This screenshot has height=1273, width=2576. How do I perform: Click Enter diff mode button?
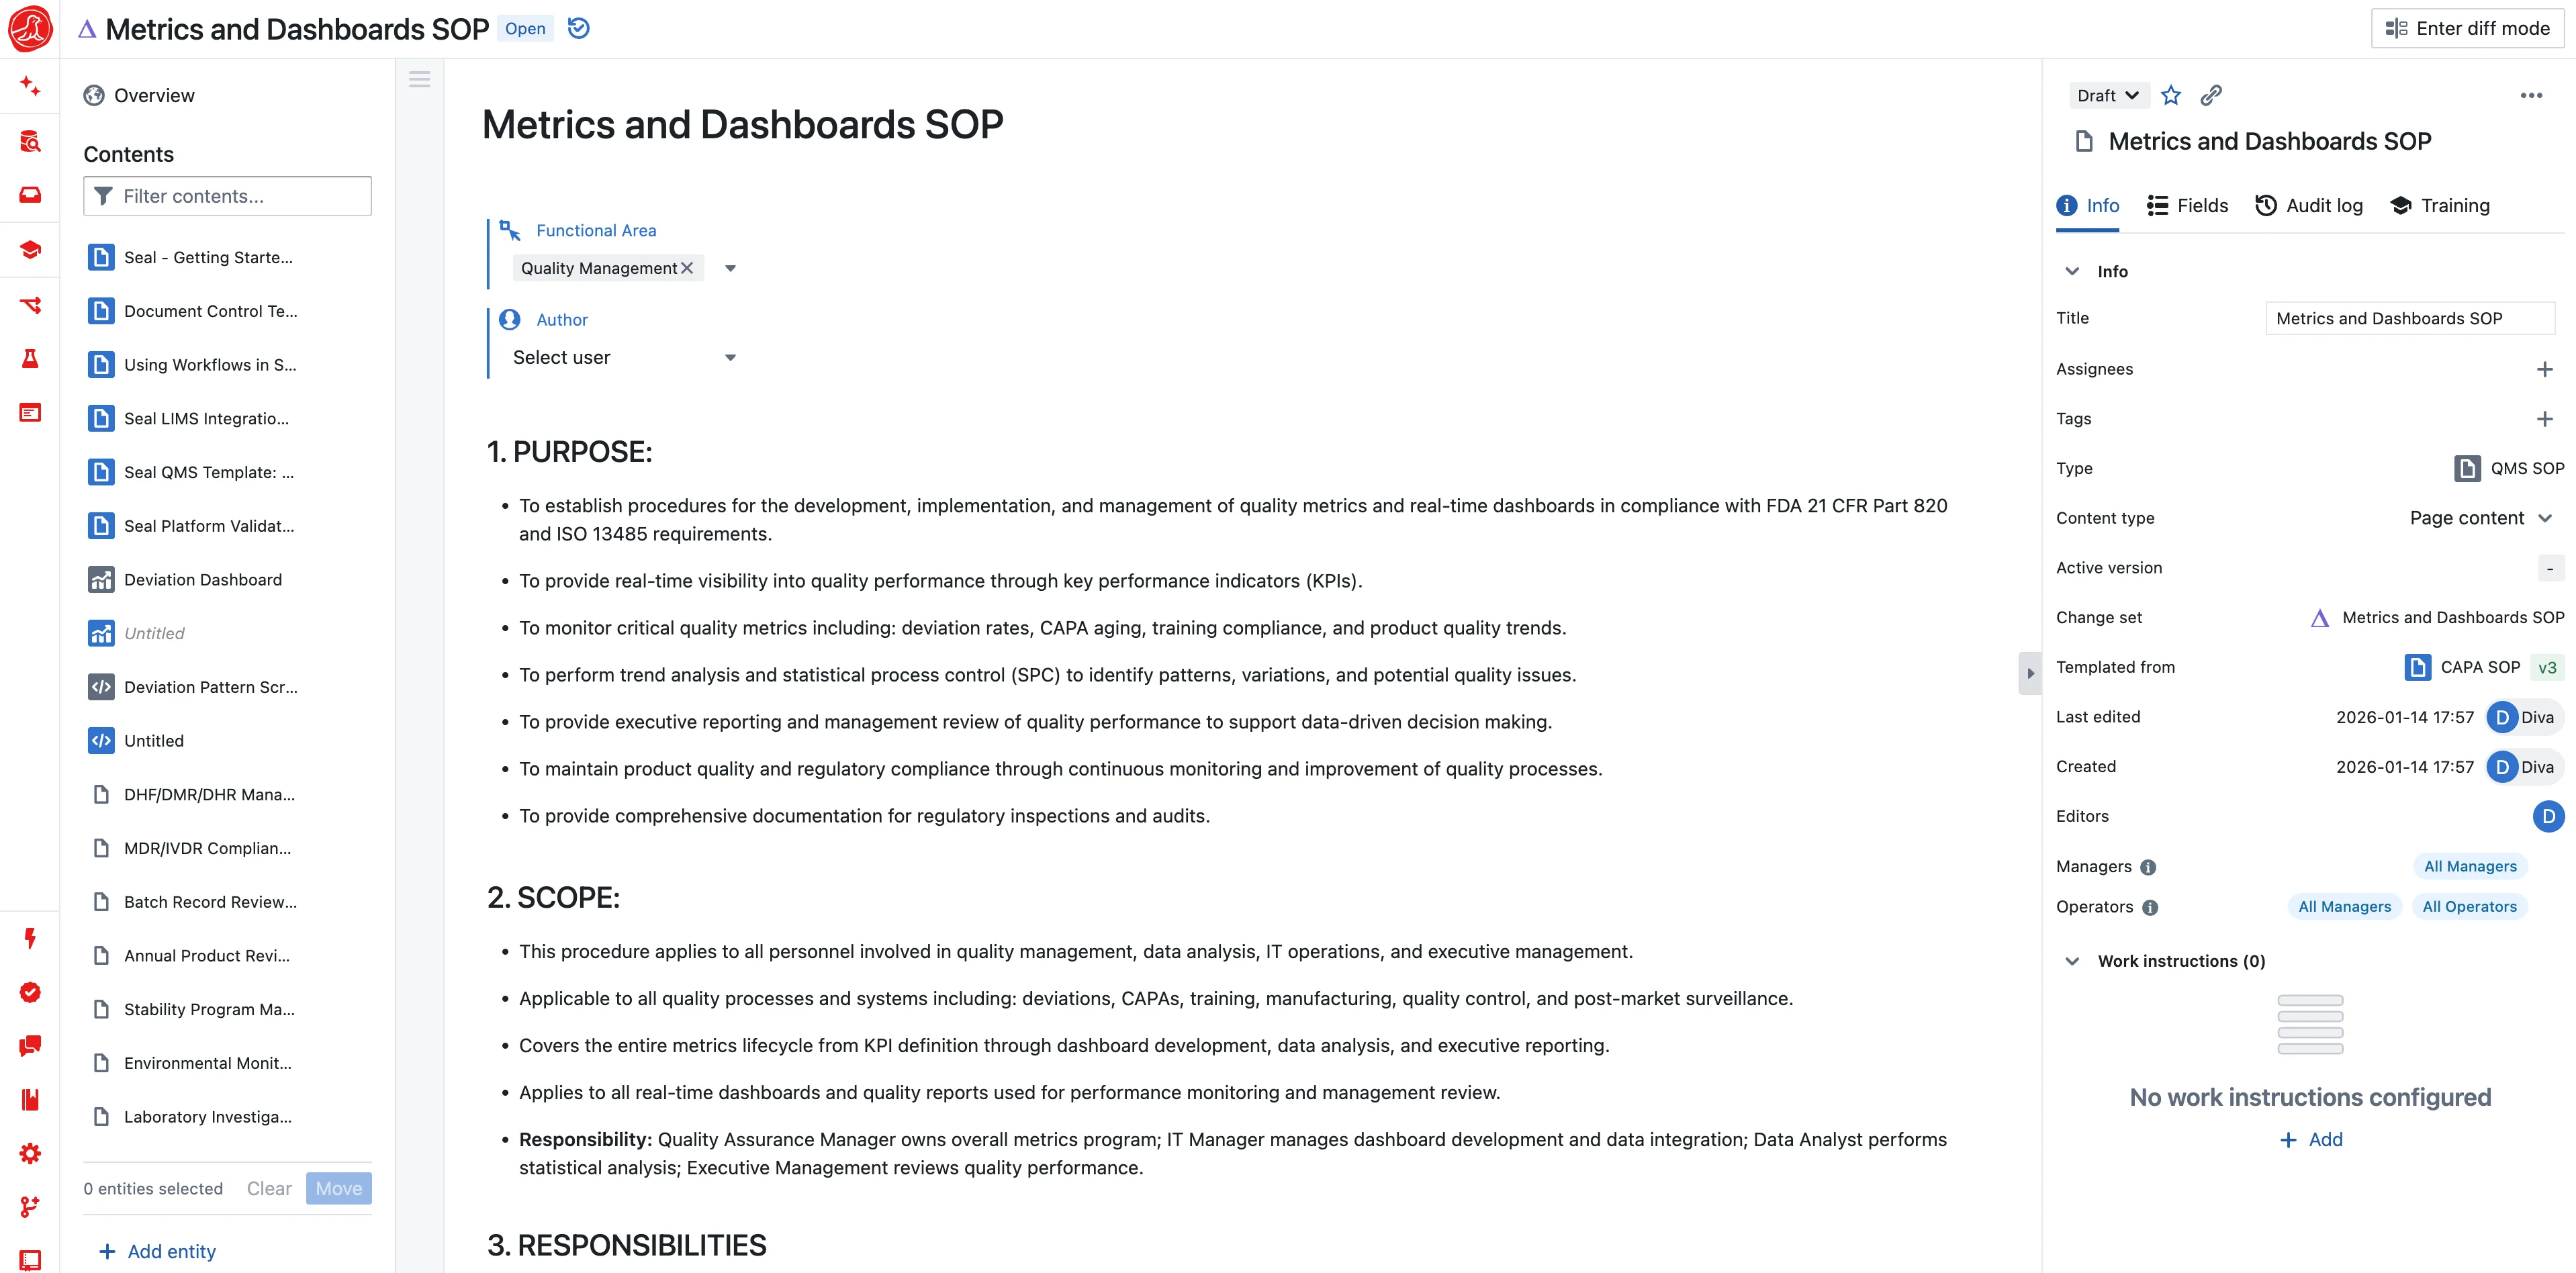pos(2467,28)
